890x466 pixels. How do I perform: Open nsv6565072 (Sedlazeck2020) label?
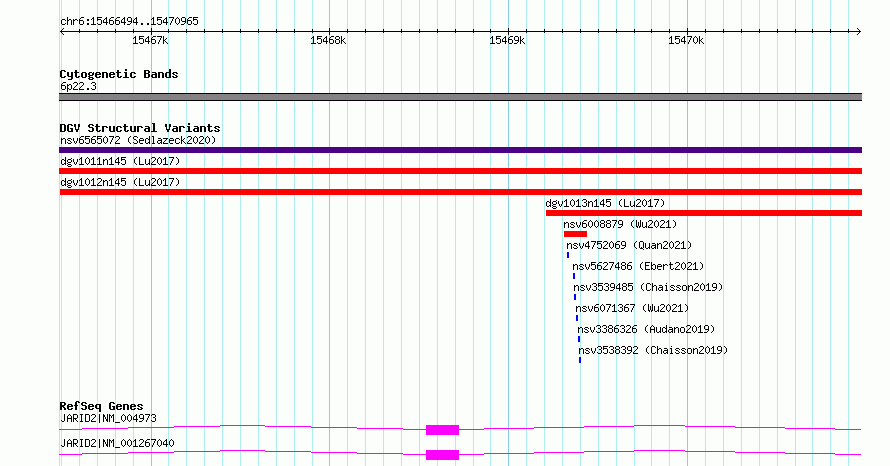point(138,140)
